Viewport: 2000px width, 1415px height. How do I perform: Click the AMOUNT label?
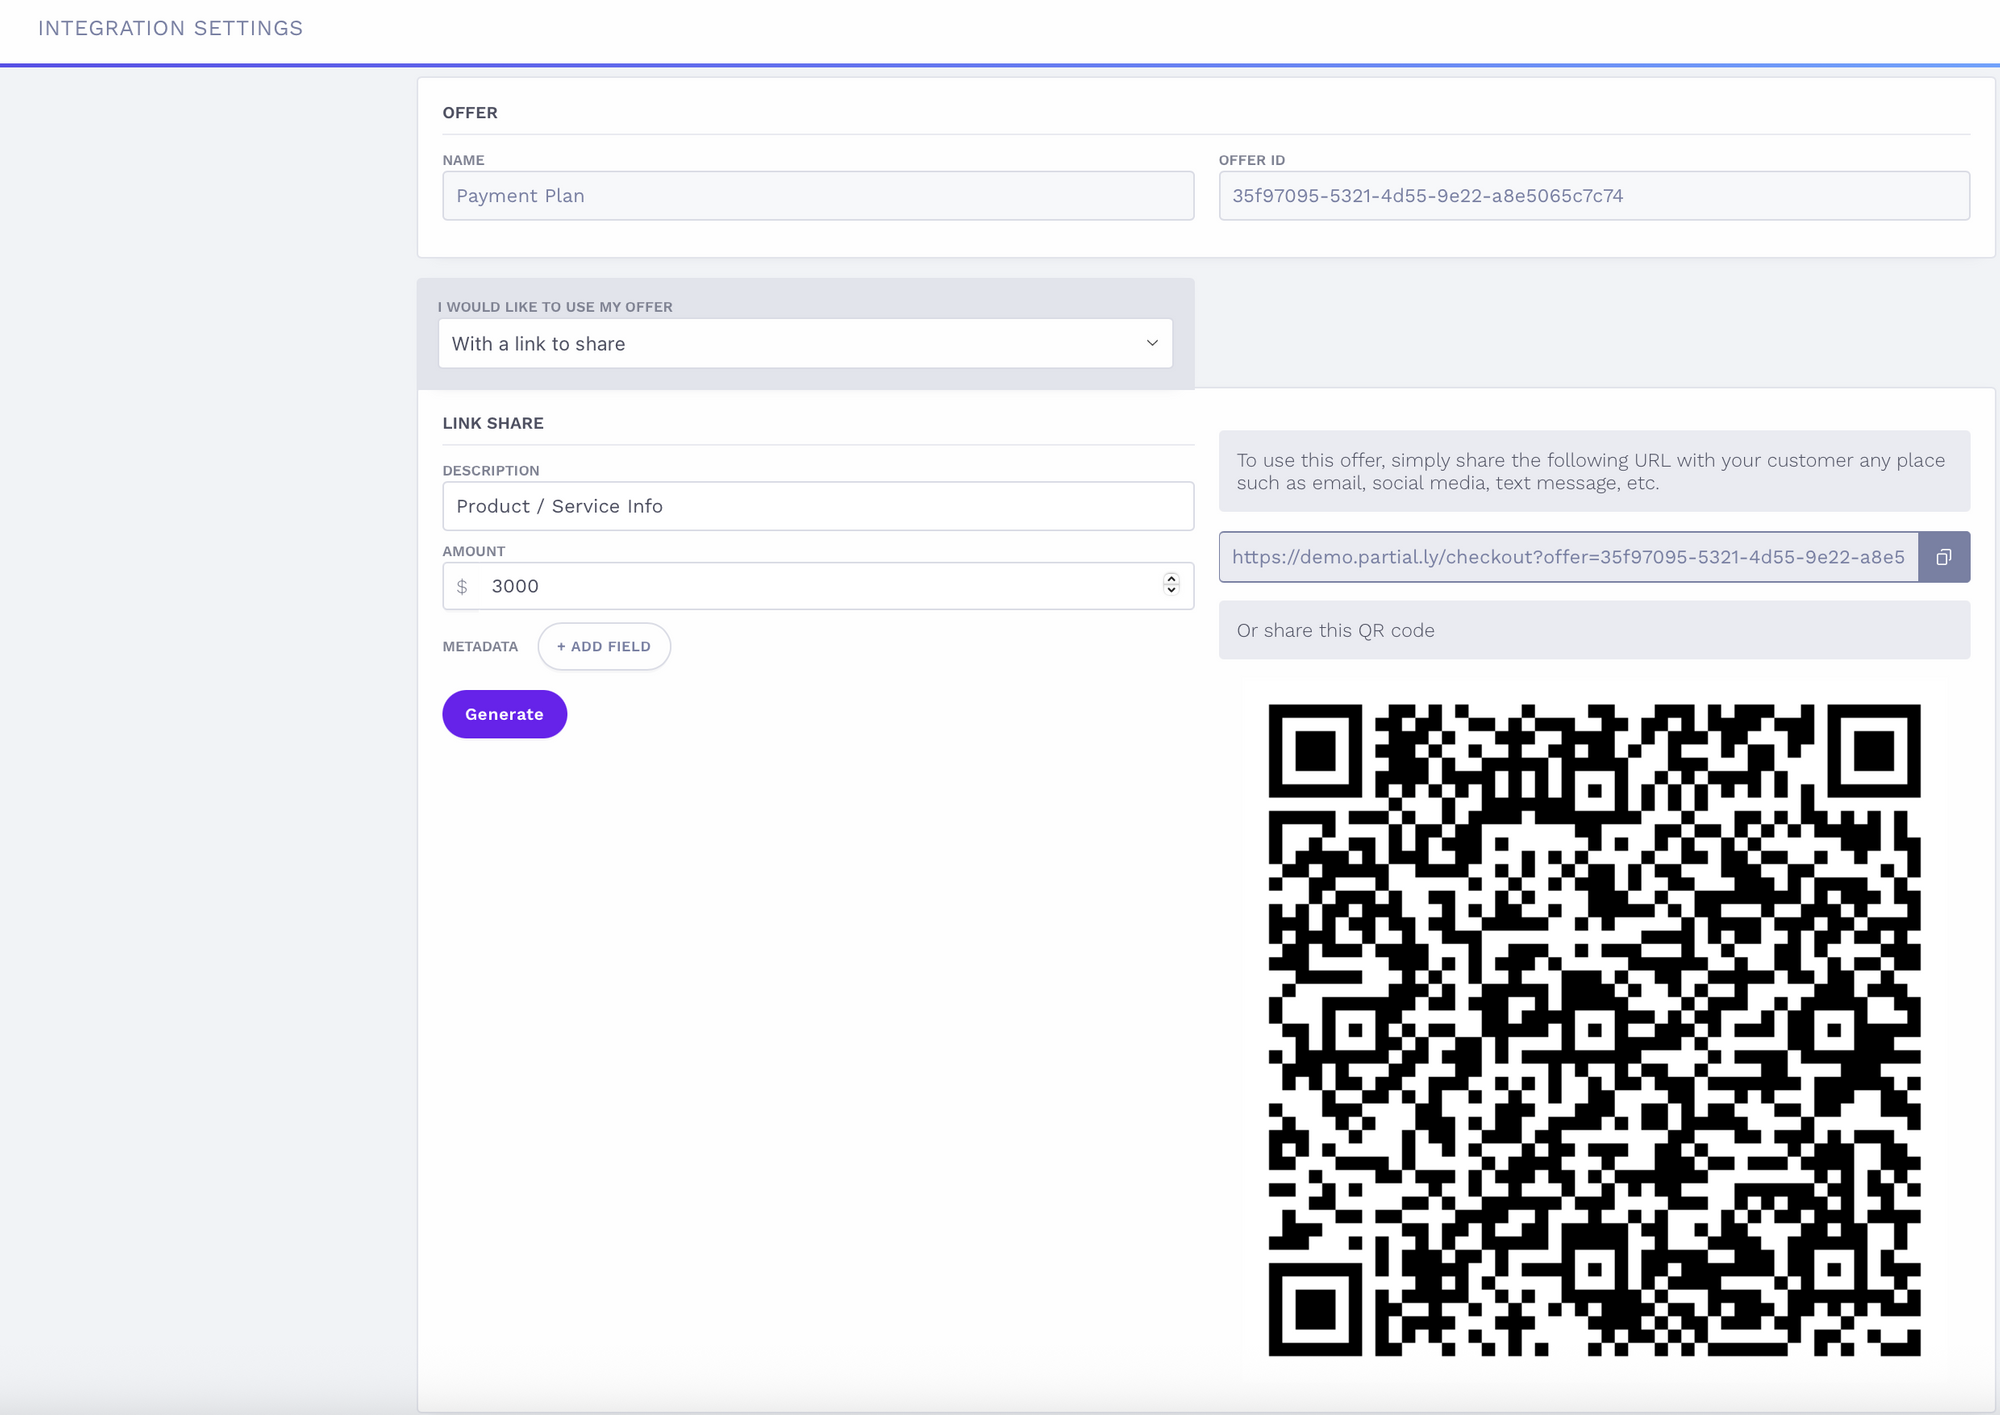(x=474, y=551)
